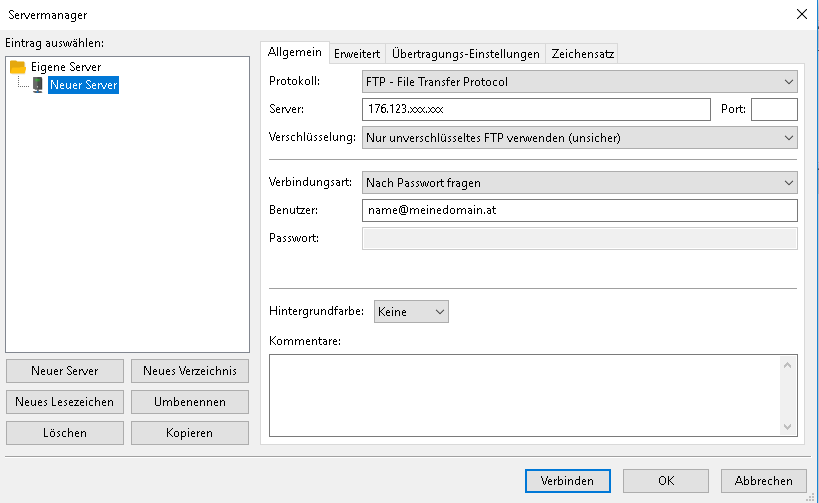819x503 pixels.
Task: Click the Benutzer username field
Action: click(579, 210)
